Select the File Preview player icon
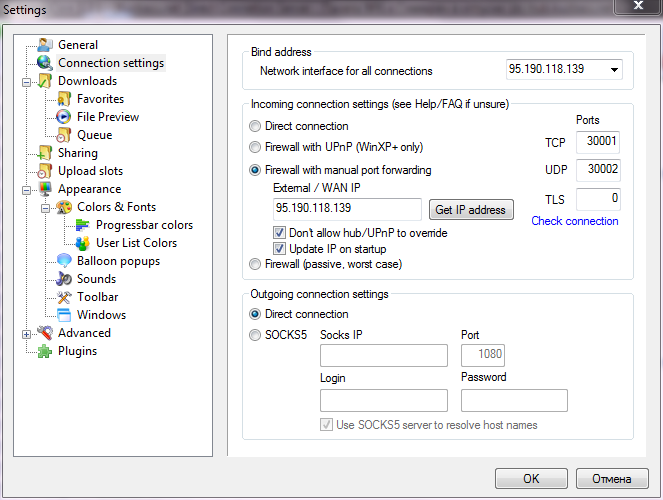 pos(64,117)
